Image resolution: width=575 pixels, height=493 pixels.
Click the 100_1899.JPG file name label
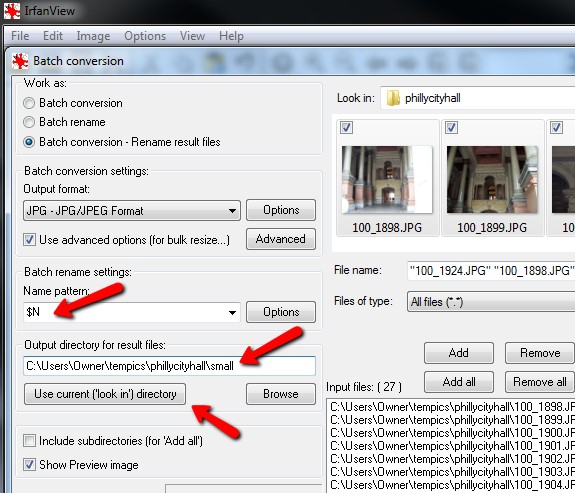(x=492, y=228)
